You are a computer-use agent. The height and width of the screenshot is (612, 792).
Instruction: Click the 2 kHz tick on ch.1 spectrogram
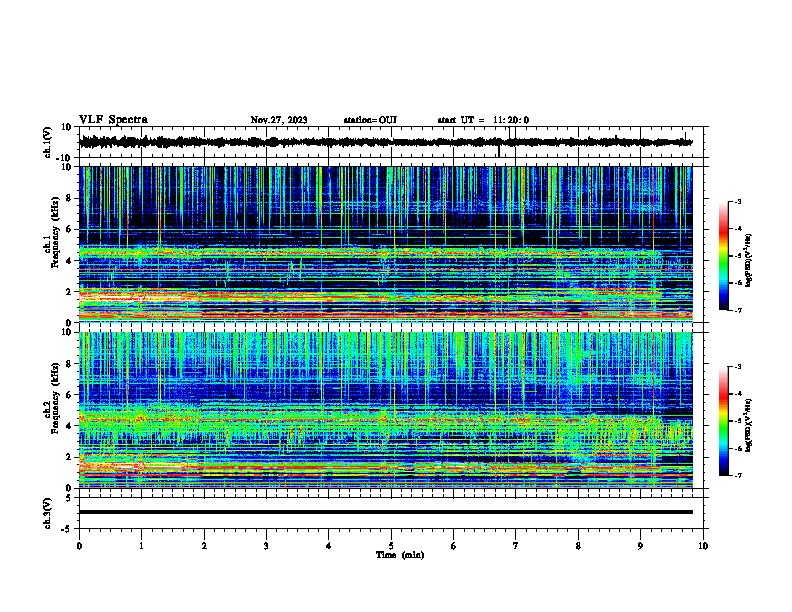pos(69,291)
